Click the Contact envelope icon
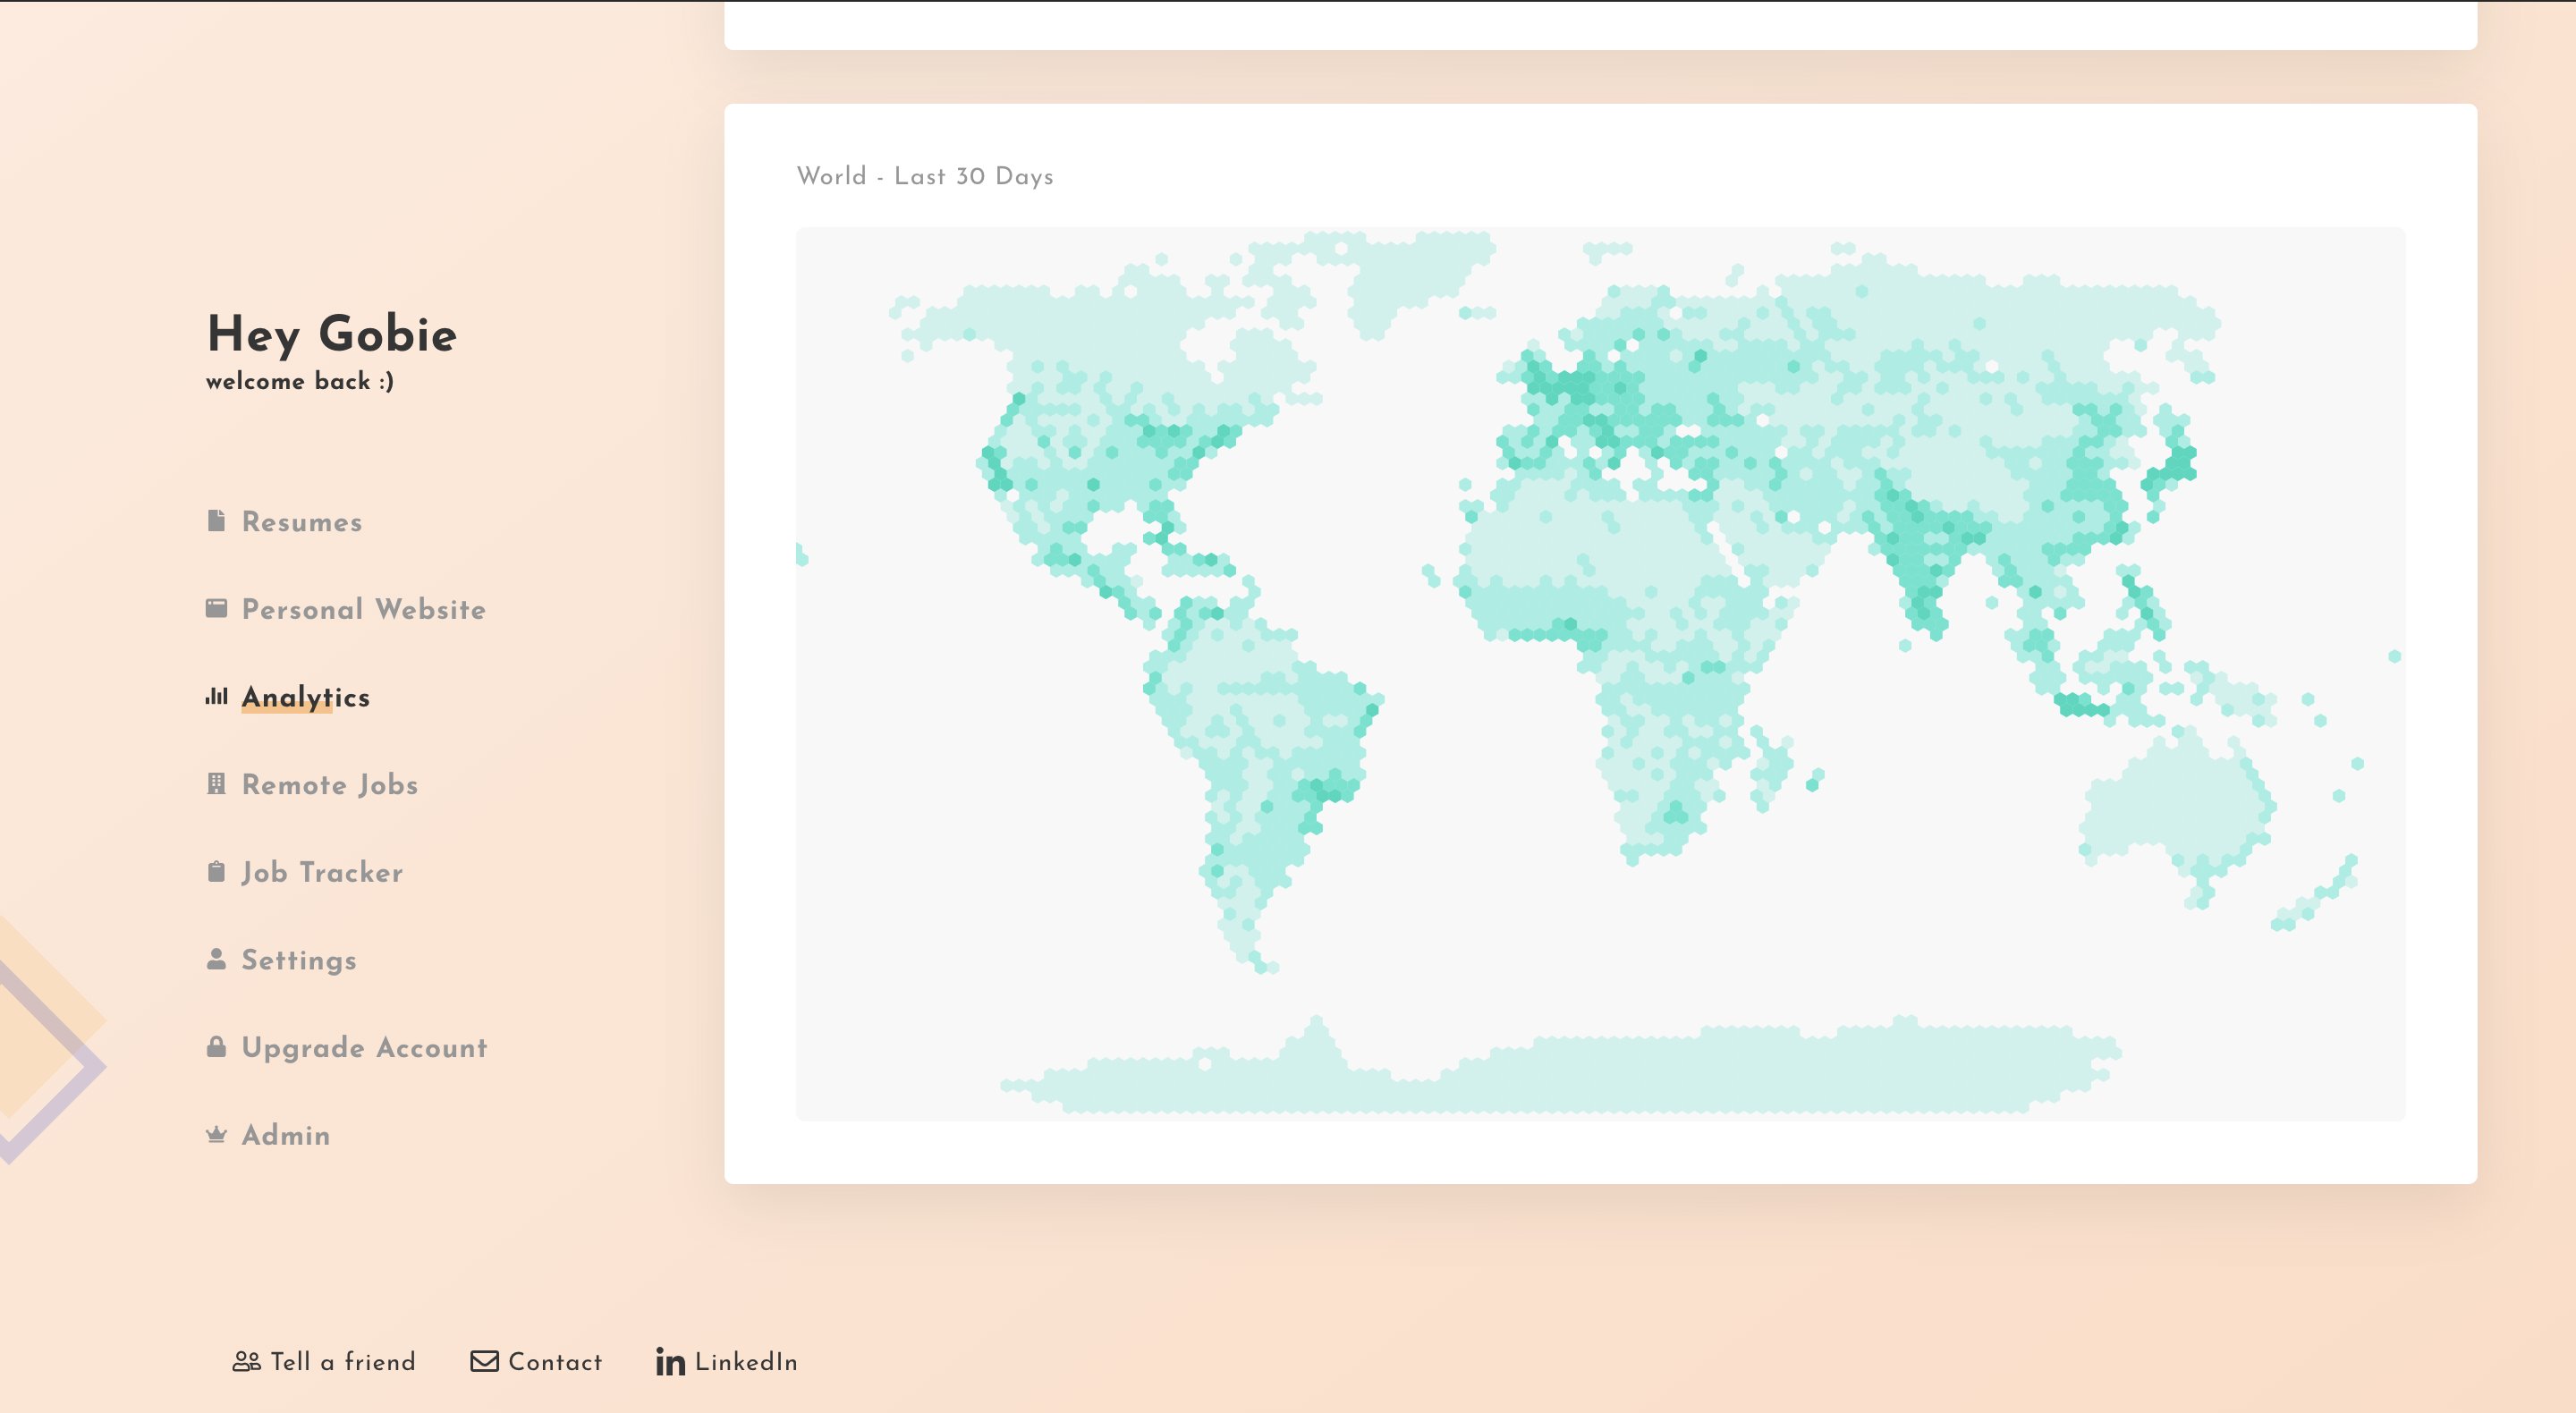Image resolution: width=2576 pixels, height=1413 pixels. point(485,1361)
